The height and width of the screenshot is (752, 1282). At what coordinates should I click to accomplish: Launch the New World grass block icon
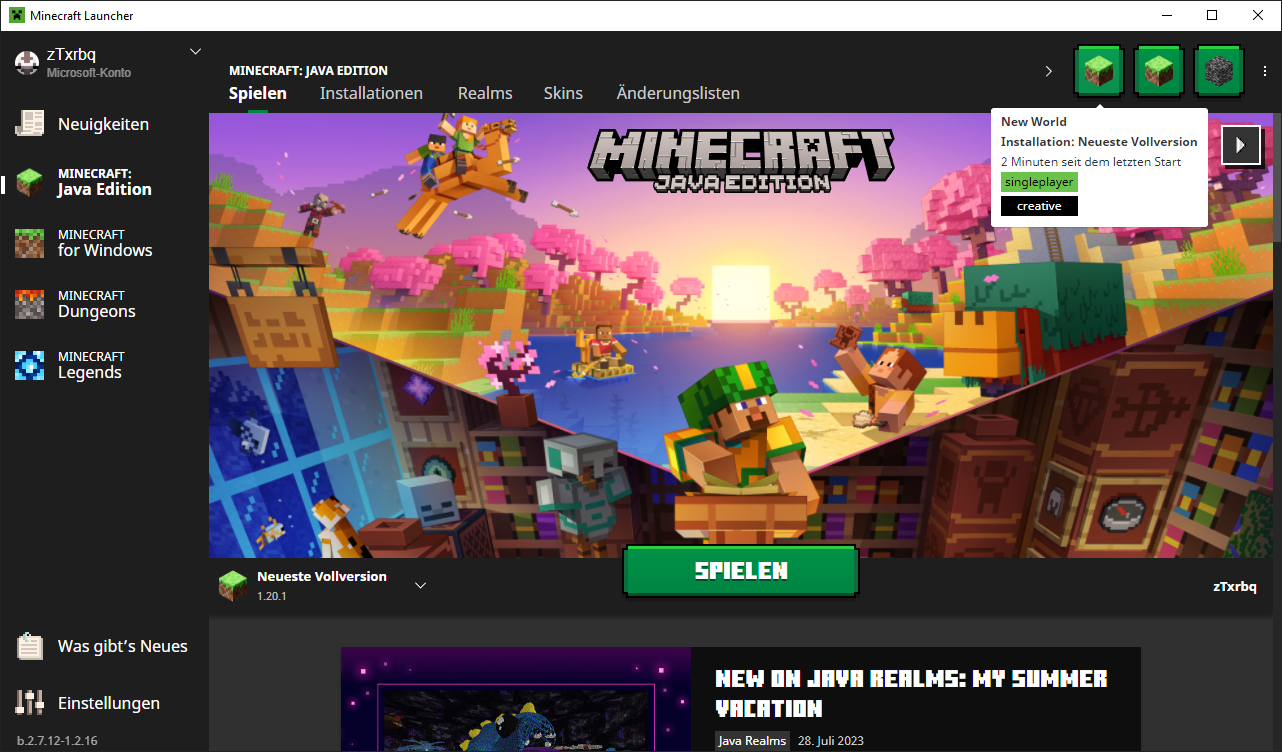click(1099, 71)
